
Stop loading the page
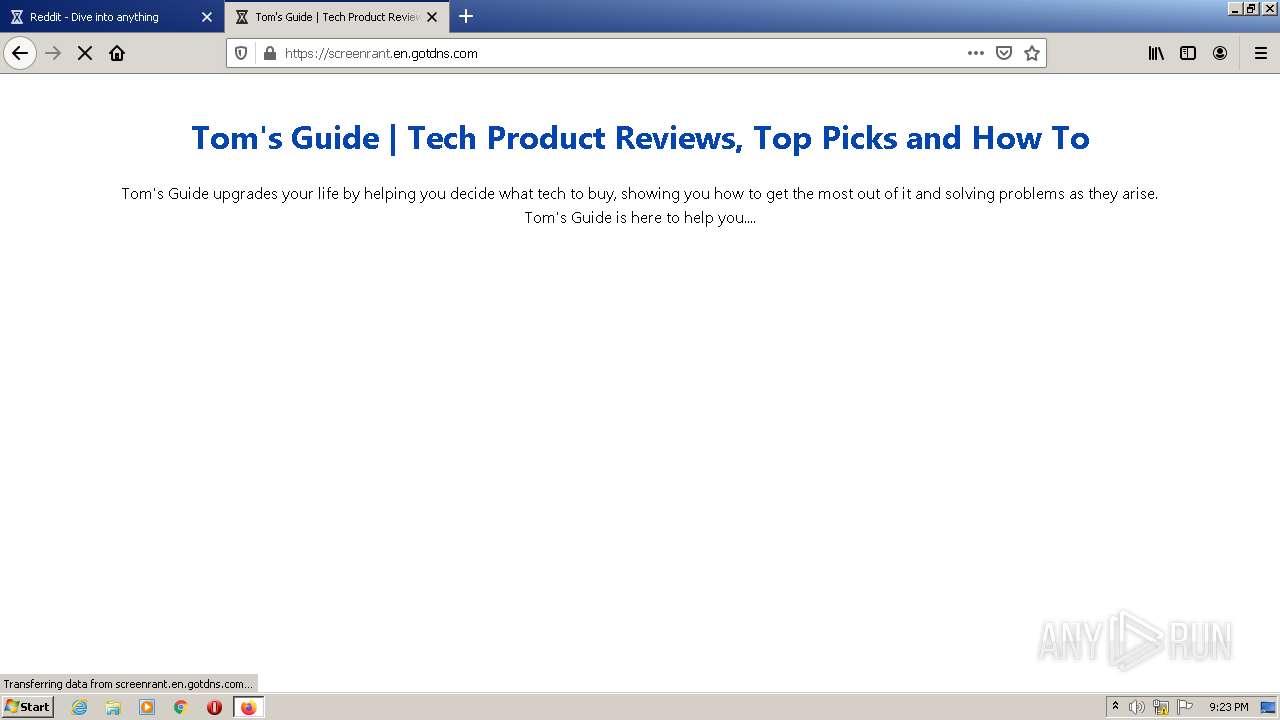pos(85,53)
